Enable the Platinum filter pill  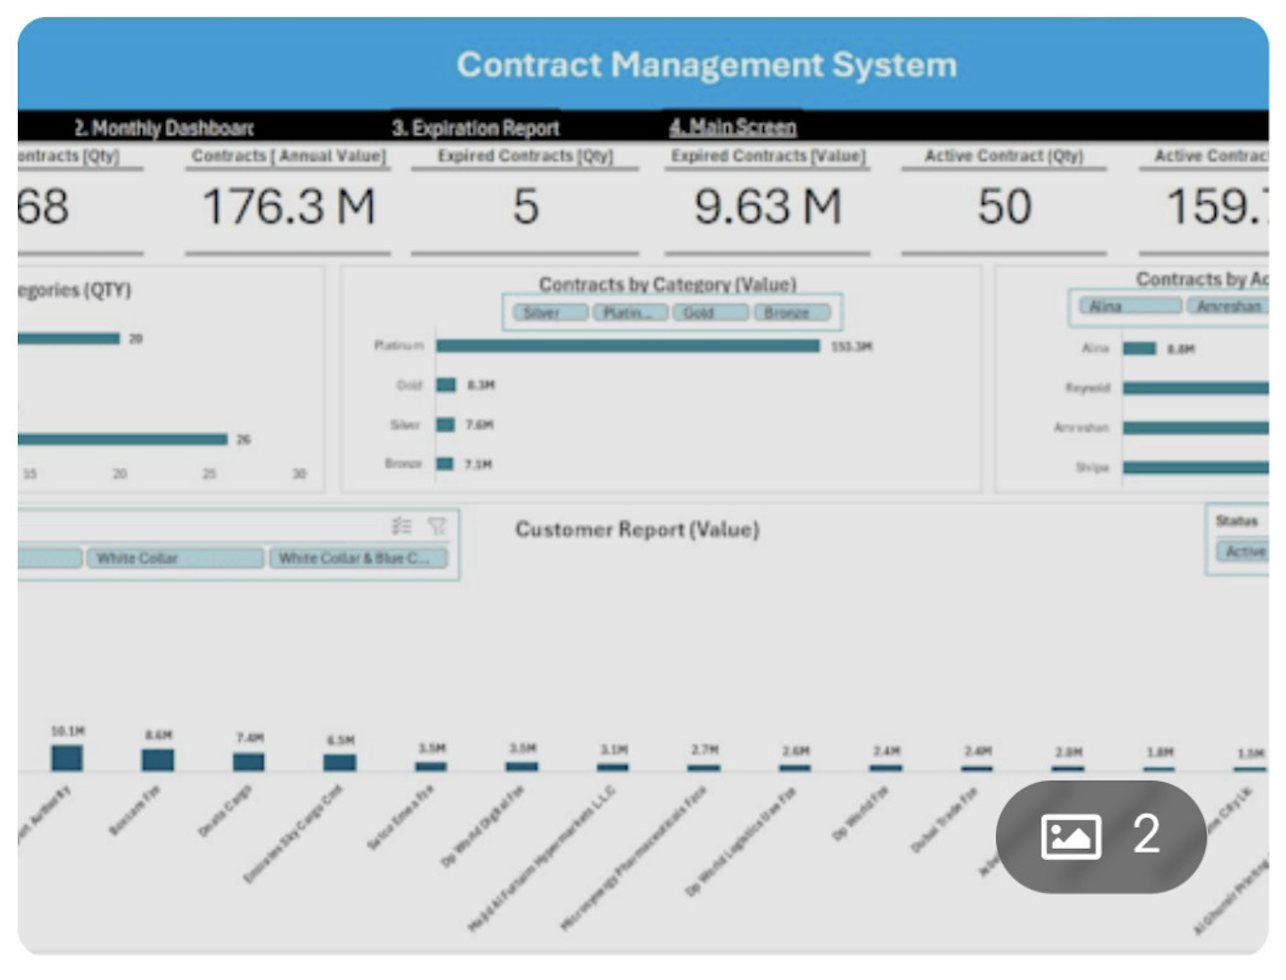point(629,312)
